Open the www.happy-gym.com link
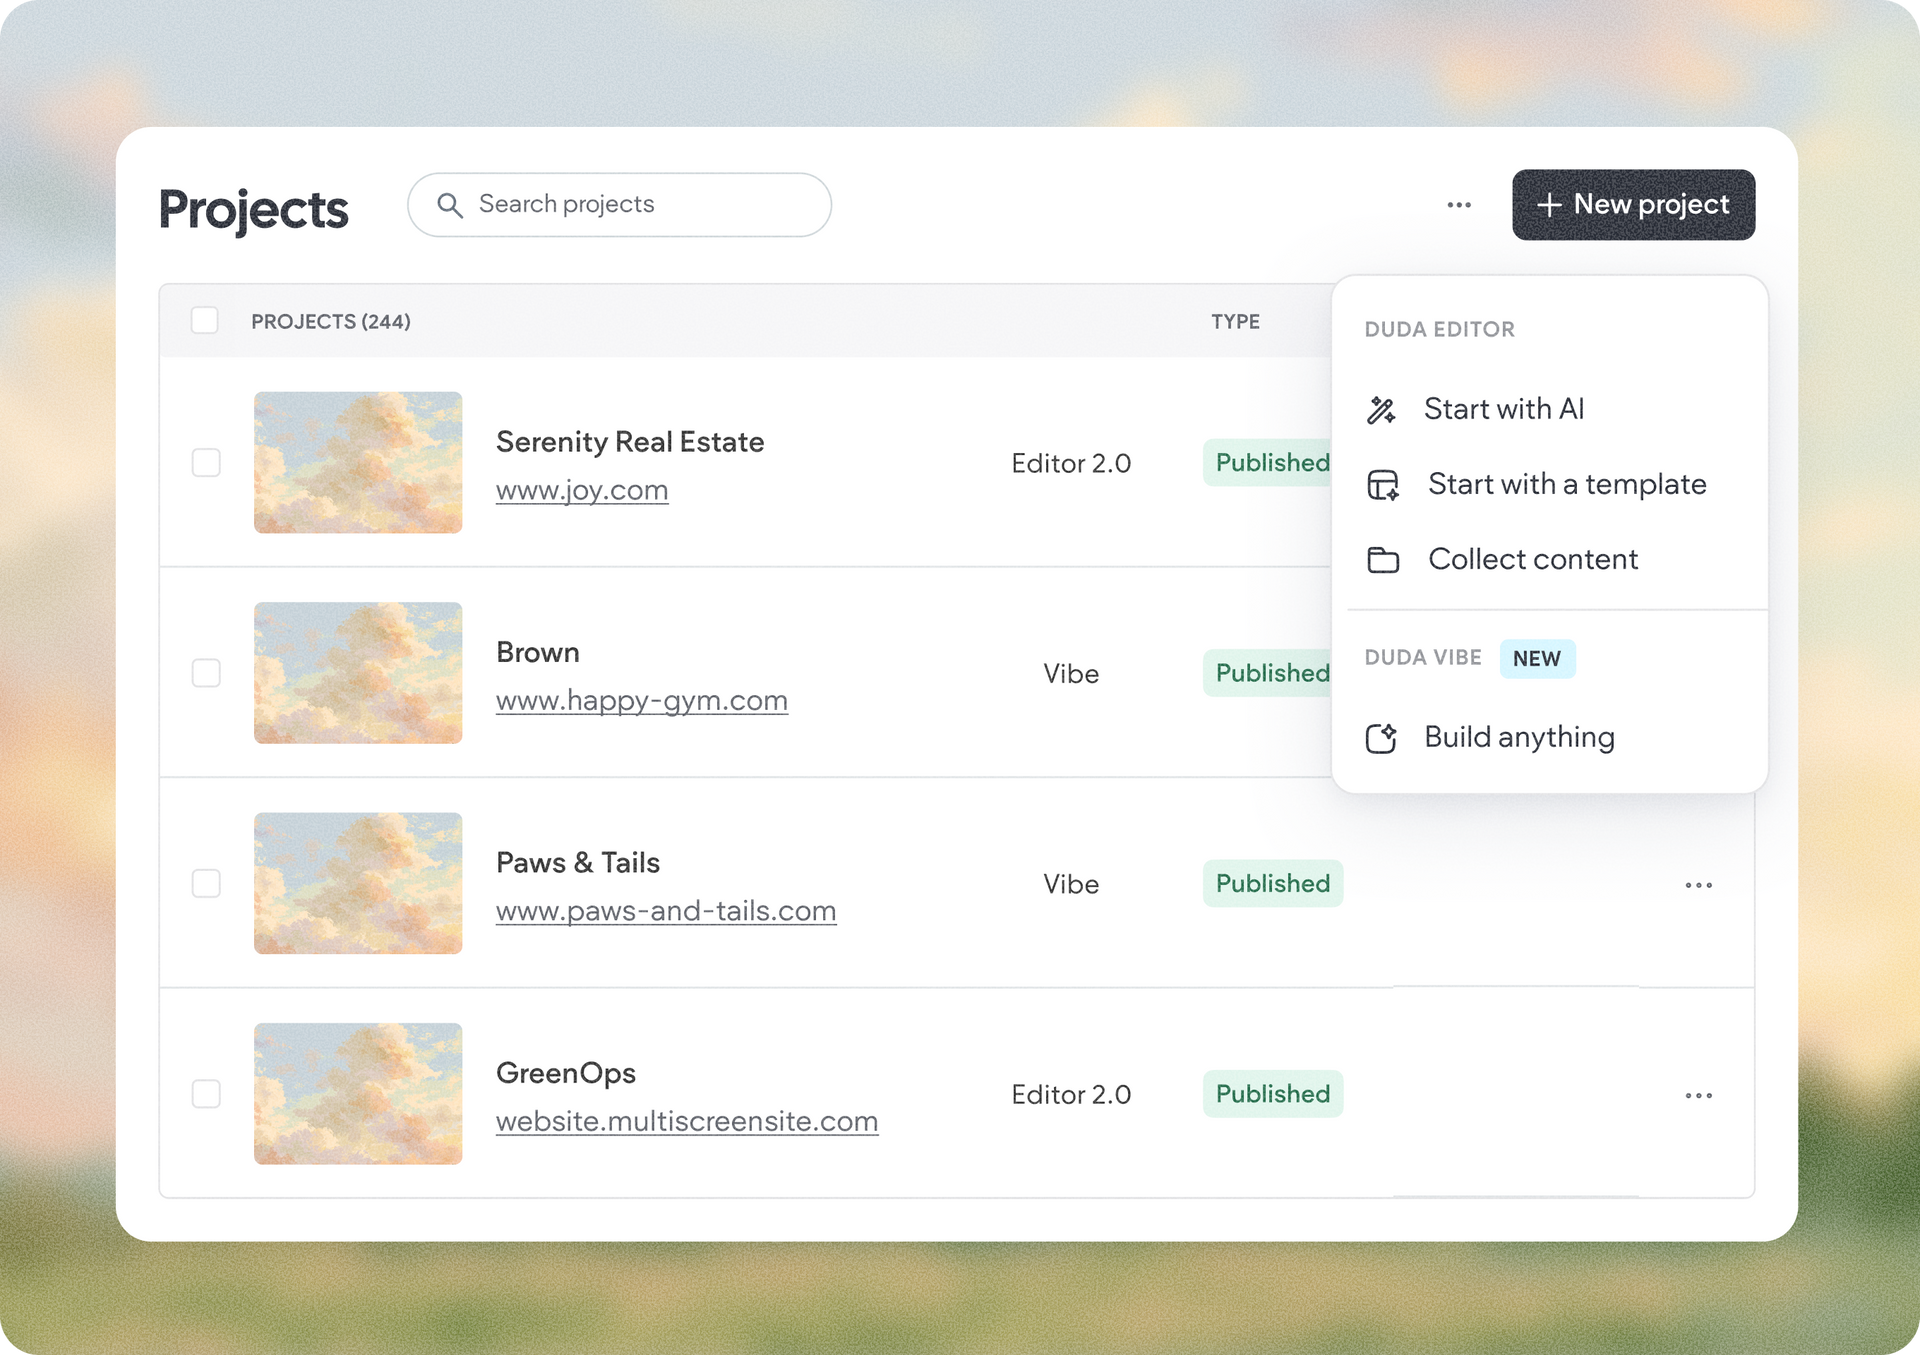This screenshot has height=1355, width=1920. click(642, 701)
